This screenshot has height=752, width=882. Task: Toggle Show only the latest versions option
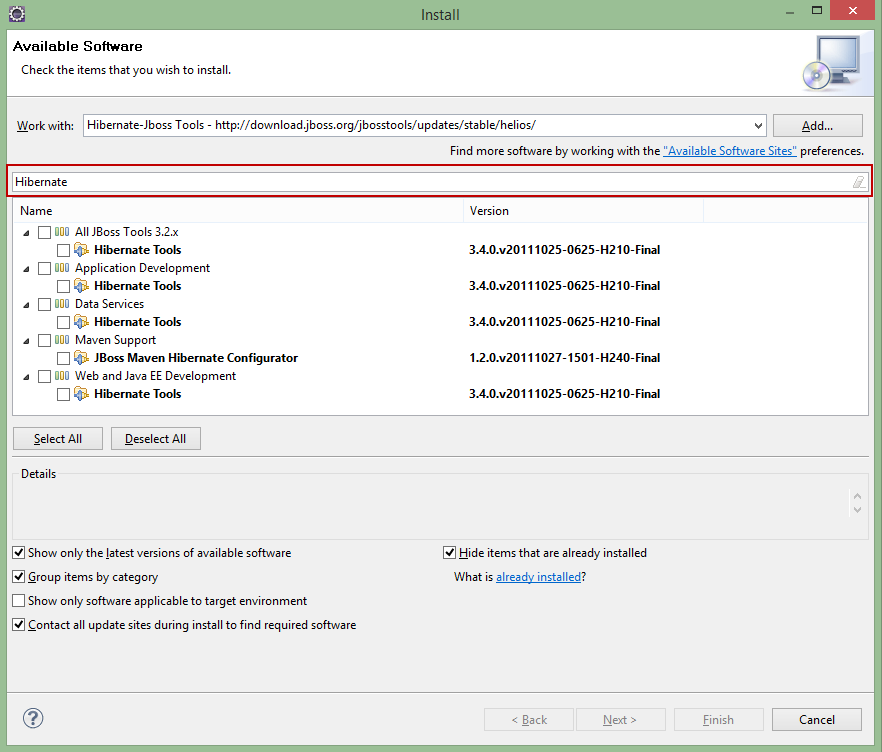19,553
